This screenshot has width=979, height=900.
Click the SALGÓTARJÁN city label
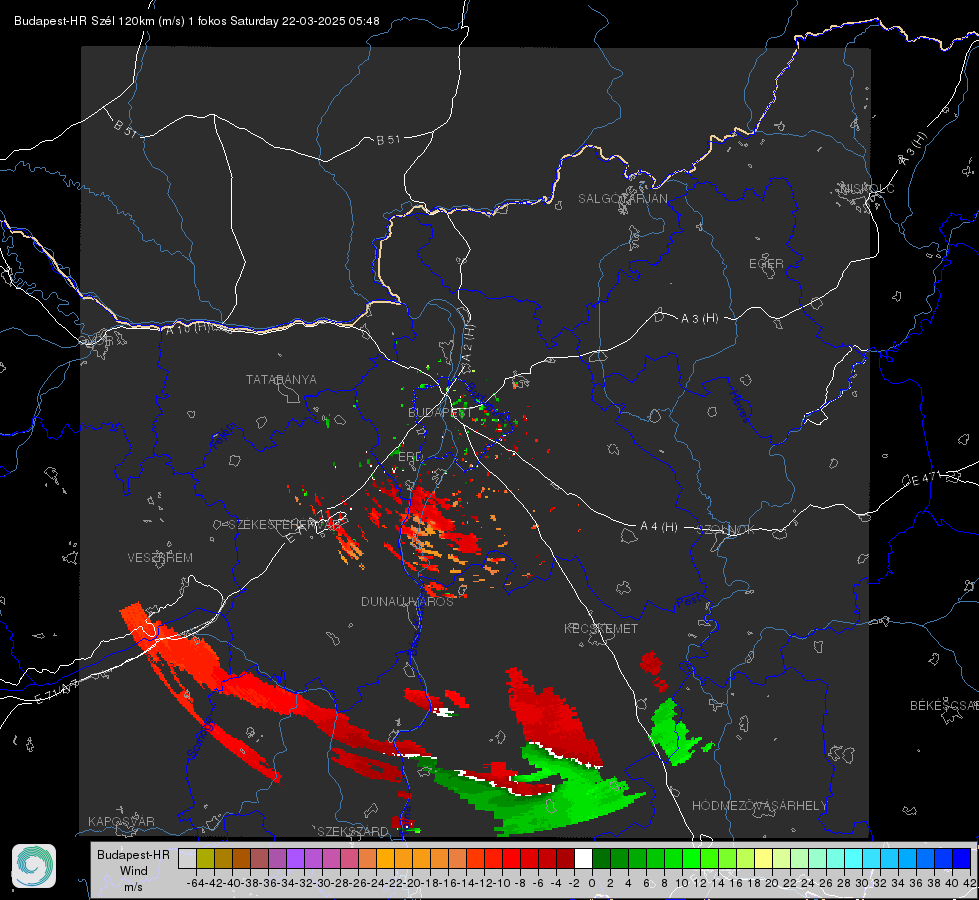tap(622, 199)
